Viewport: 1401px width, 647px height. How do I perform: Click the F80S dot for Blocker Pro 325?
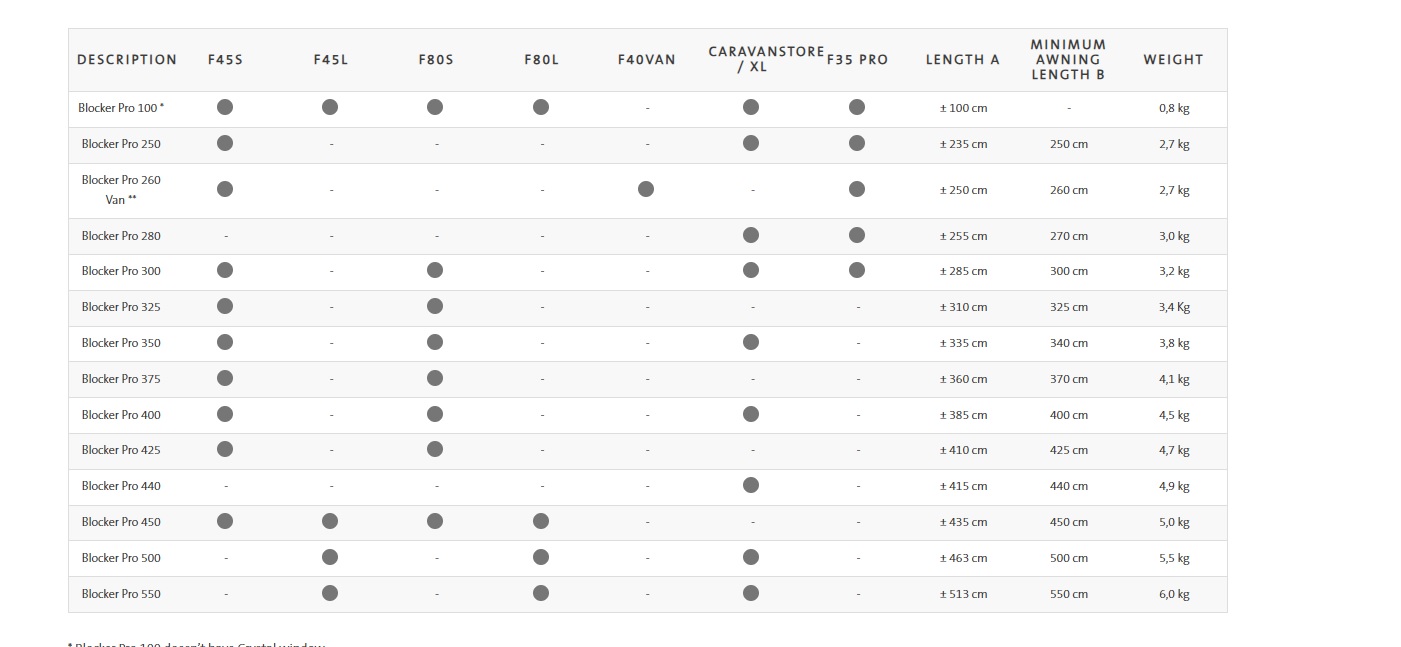coord(435,306)
